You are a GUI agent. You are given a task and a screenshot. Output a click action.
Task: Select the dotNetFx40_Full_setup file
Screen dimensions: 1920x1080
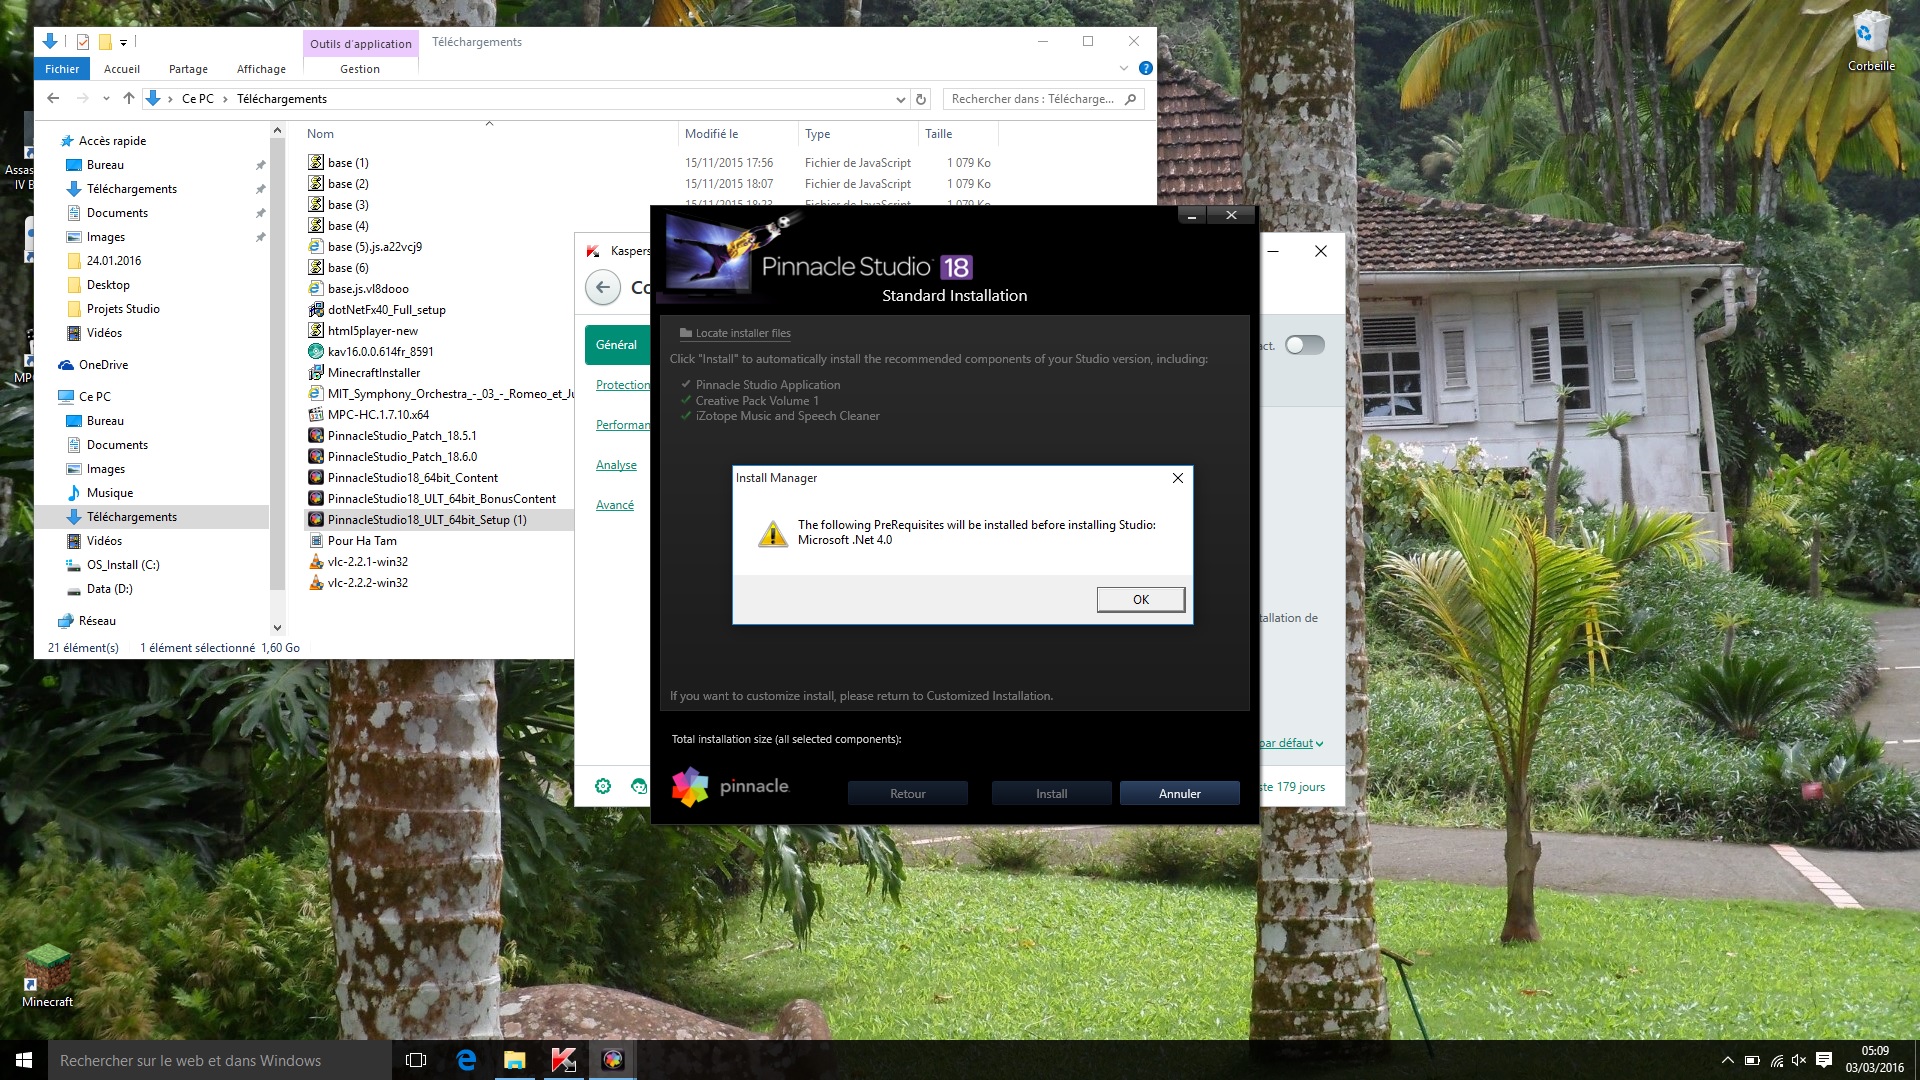tap(386, 310)
